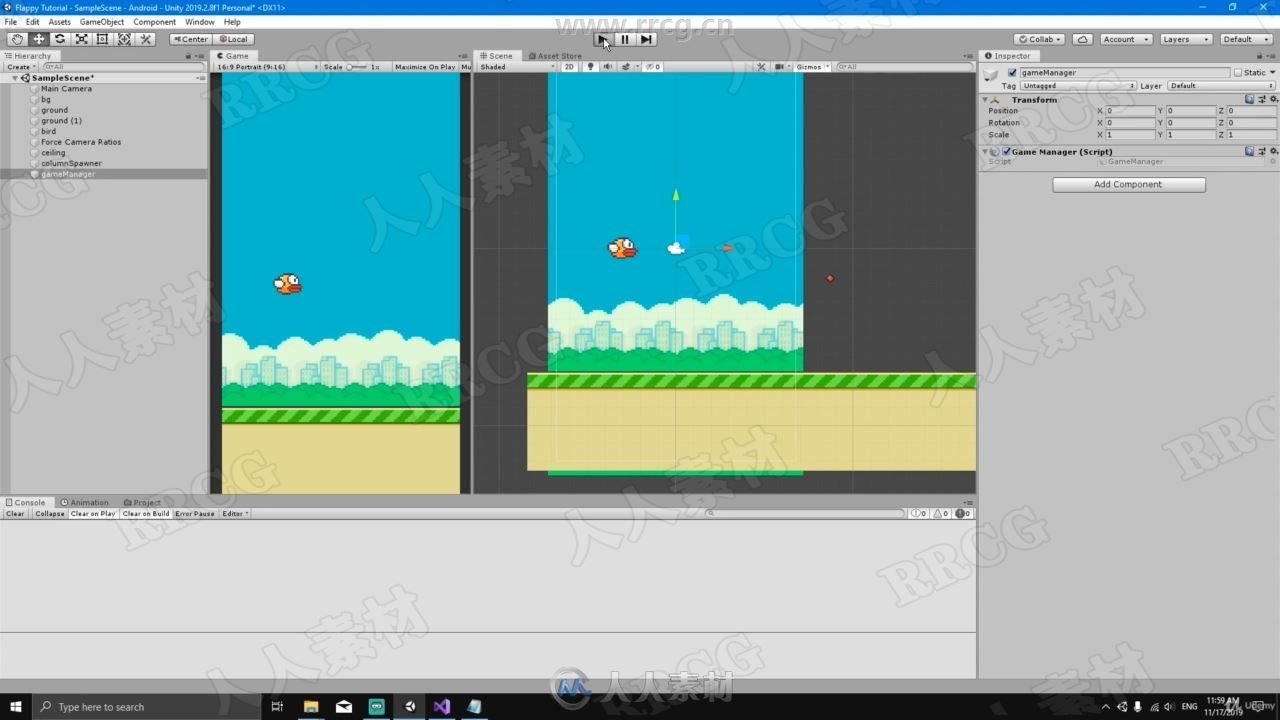Clear the Console log
The width and height of the screenshot is (1280, 720).
click(x=15, y=514)
